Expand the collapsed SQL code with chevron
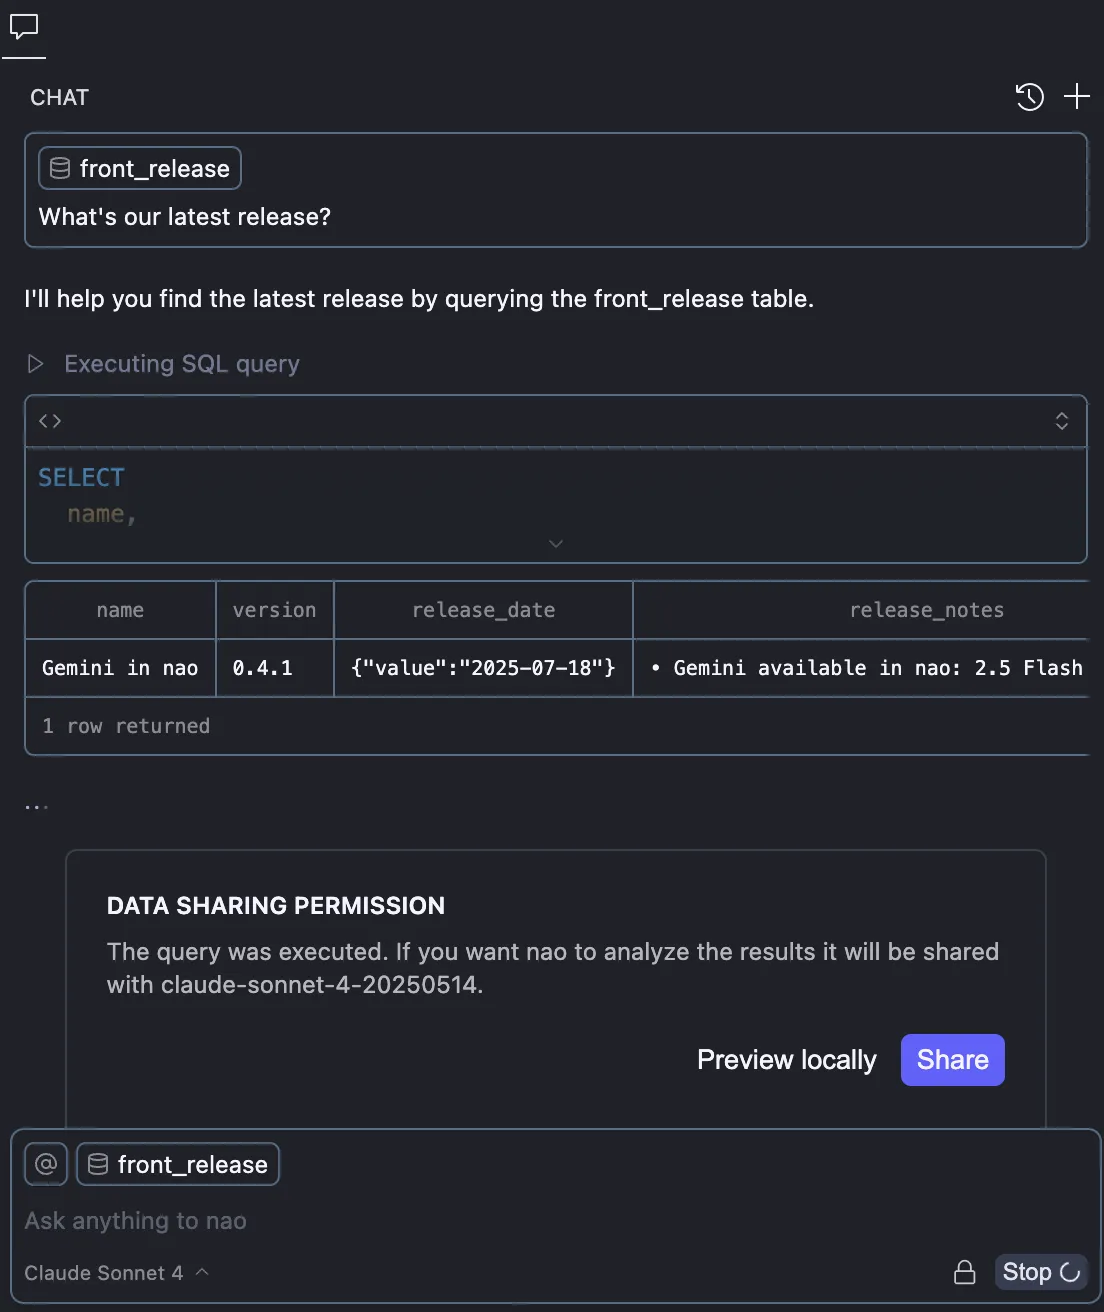Image resolution: width=1104 pixels, height=1312 pixels. click(556, 543)
